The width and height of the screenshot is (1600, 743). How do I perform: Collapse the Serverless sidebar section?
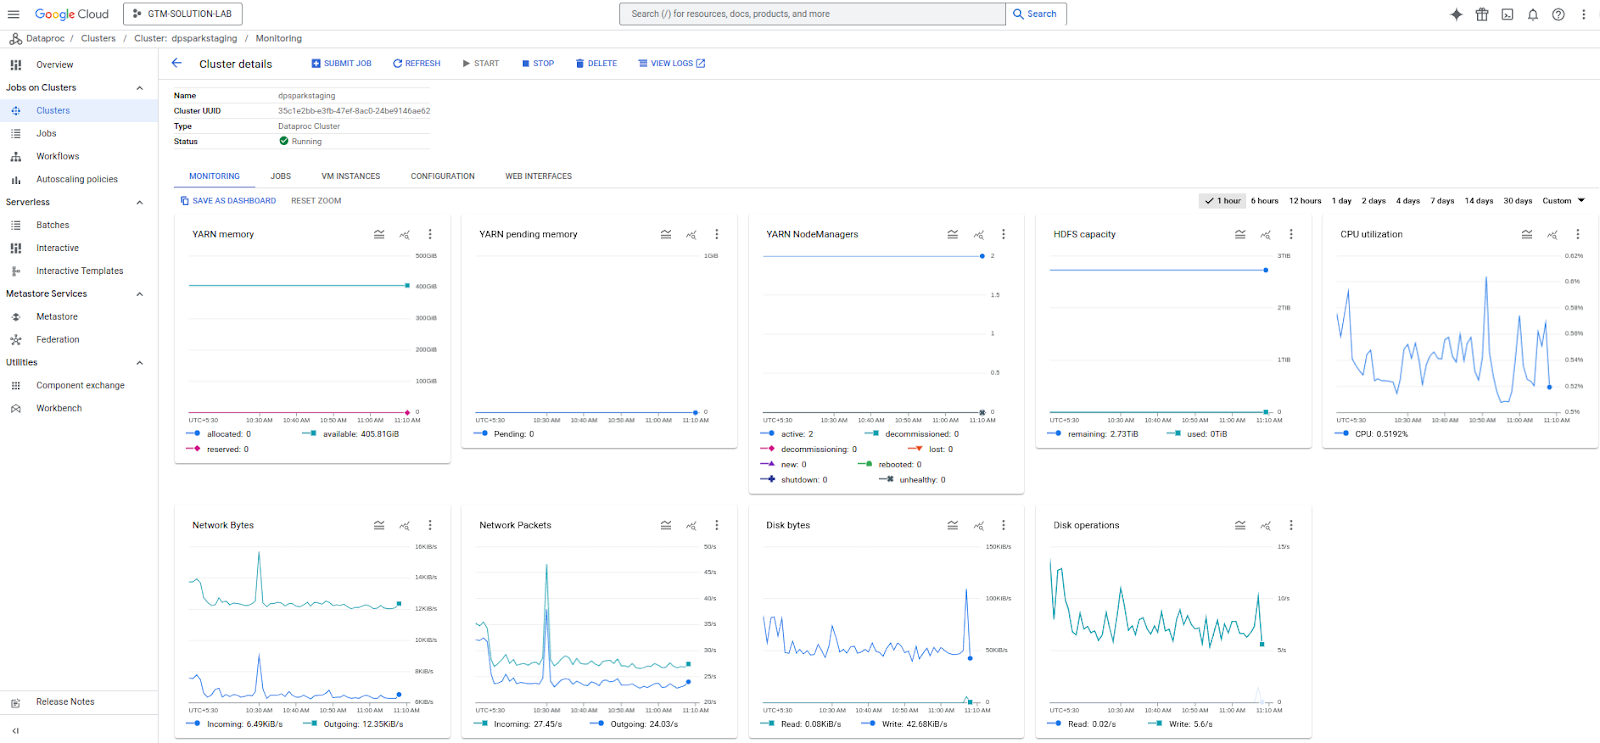pyautogui.click(x=140, y=203)
